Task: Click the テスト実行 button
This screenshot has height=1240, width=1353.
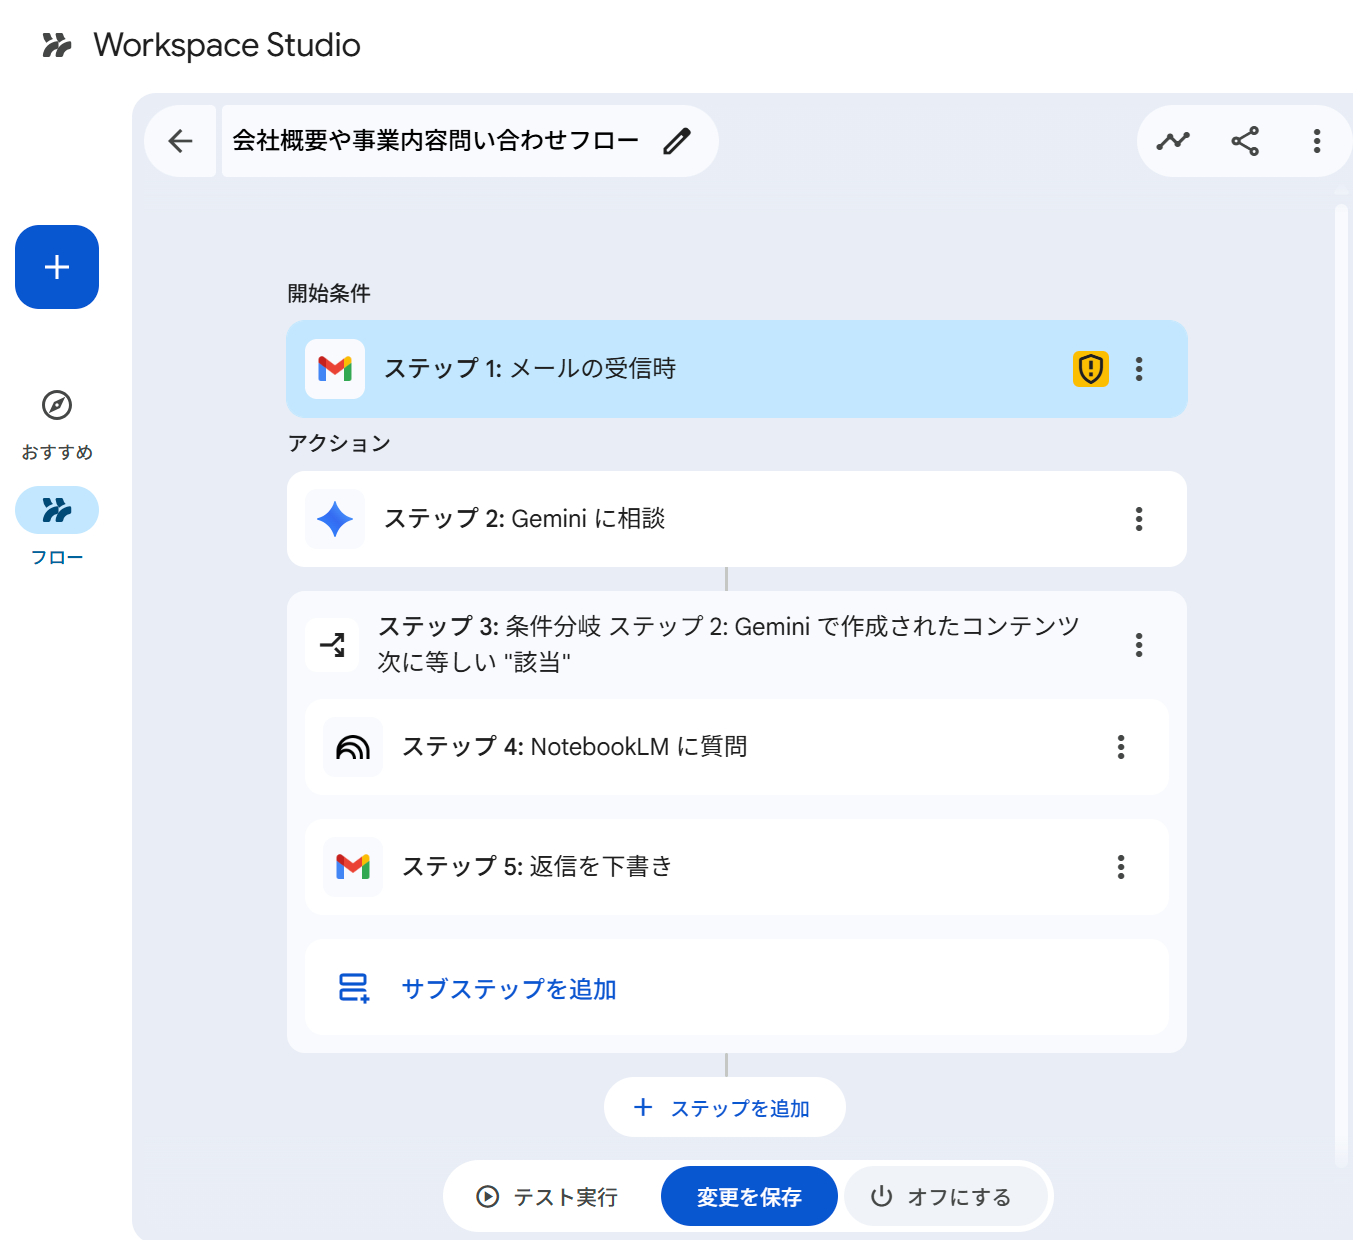Action: click(x=547, y=1197)
